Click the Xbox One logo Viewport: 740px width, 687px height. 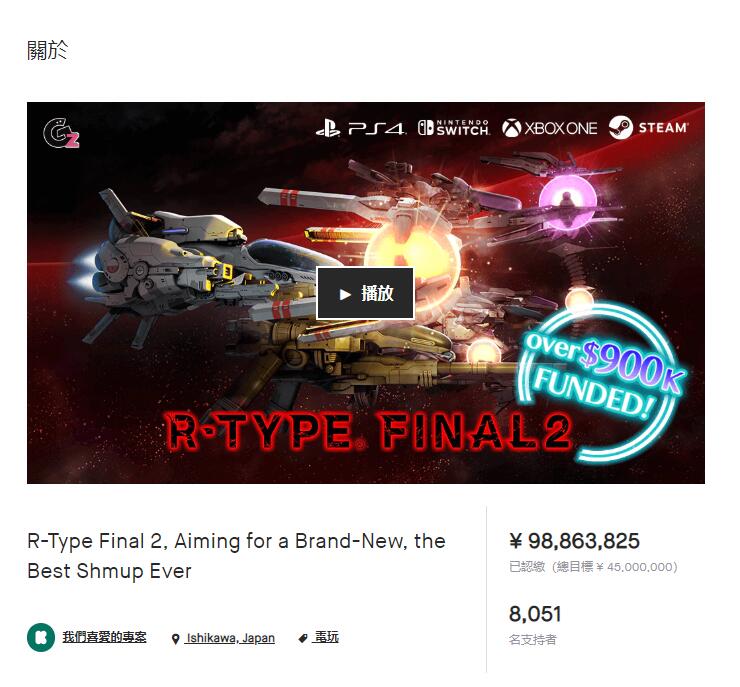pos(549,128)
